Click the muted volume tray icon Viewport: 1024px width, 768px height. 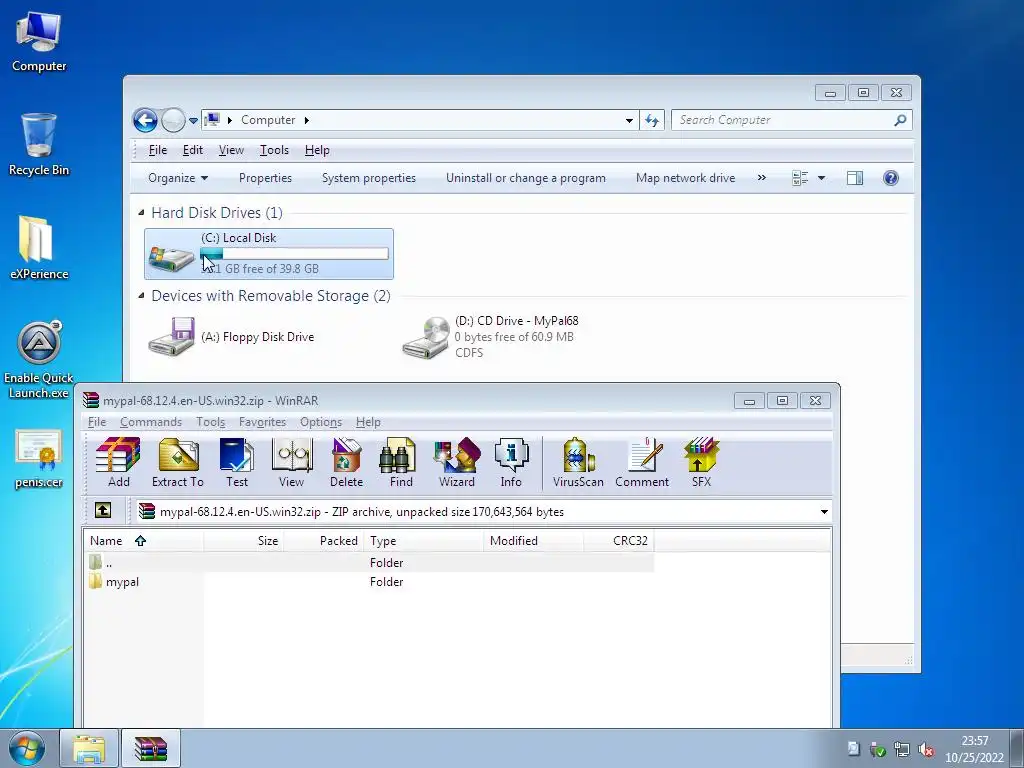(x=925, y=750)
